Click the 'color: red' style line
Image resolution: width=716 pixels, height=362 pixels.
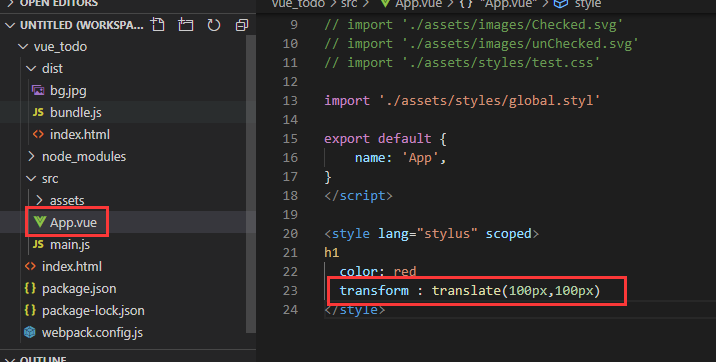pyautogui.click(x=378, y=271)
